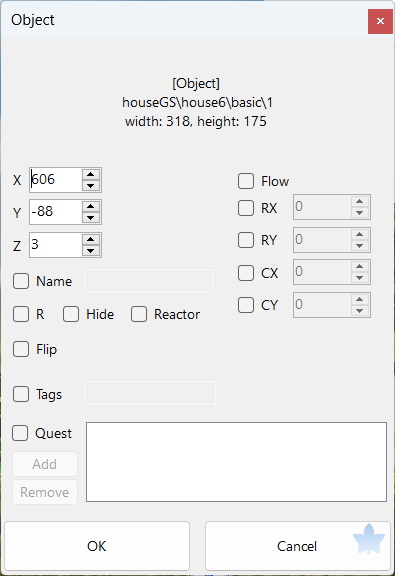Check the CY checkbox

246,305
